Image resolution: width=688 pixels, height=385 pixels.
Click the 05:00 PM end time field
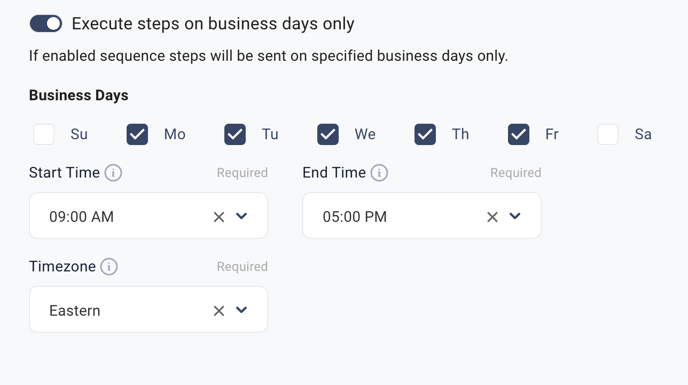tap(422, 216)
